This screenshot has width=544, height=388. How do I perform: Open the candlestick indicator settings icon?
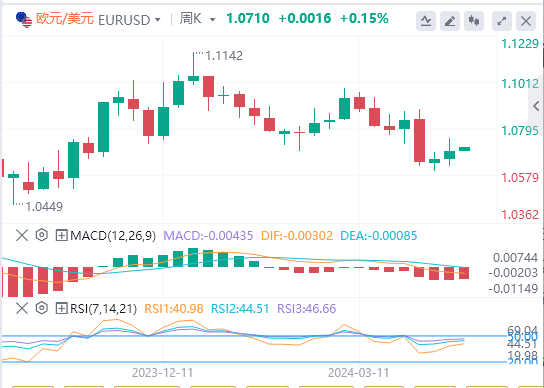click(474, 21)
